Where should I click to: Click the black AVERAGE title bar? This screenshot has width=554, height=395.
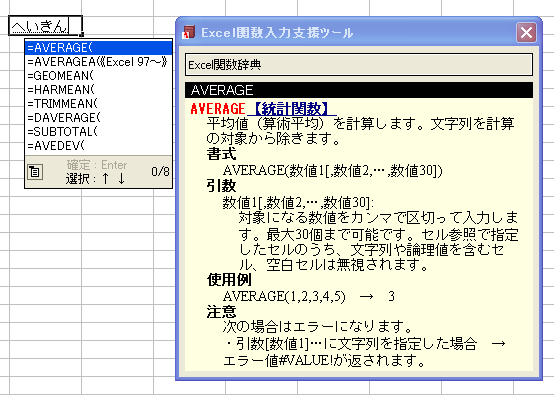pos(359,90)
